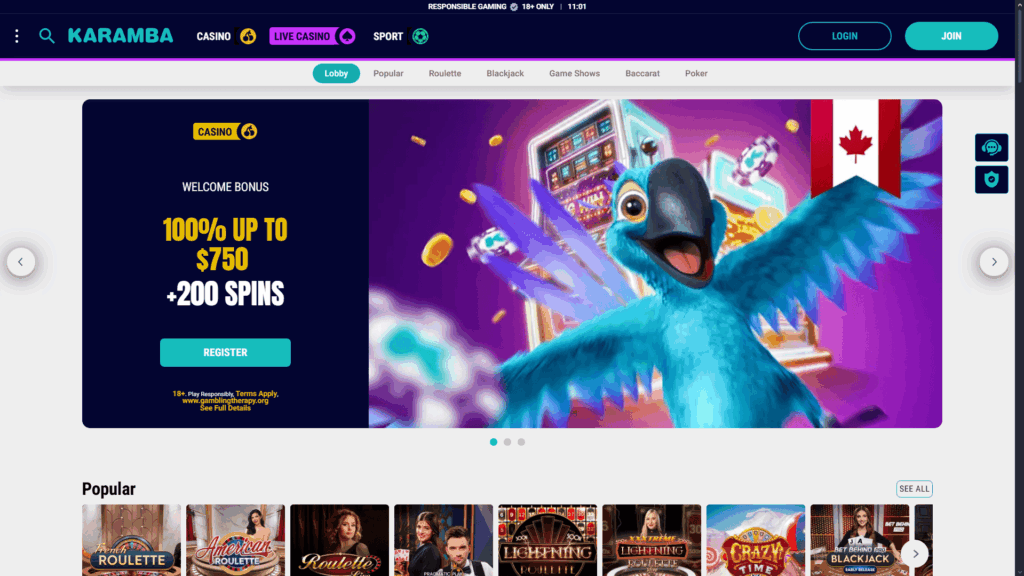Open the three-dot main menu

pos(17,36)
